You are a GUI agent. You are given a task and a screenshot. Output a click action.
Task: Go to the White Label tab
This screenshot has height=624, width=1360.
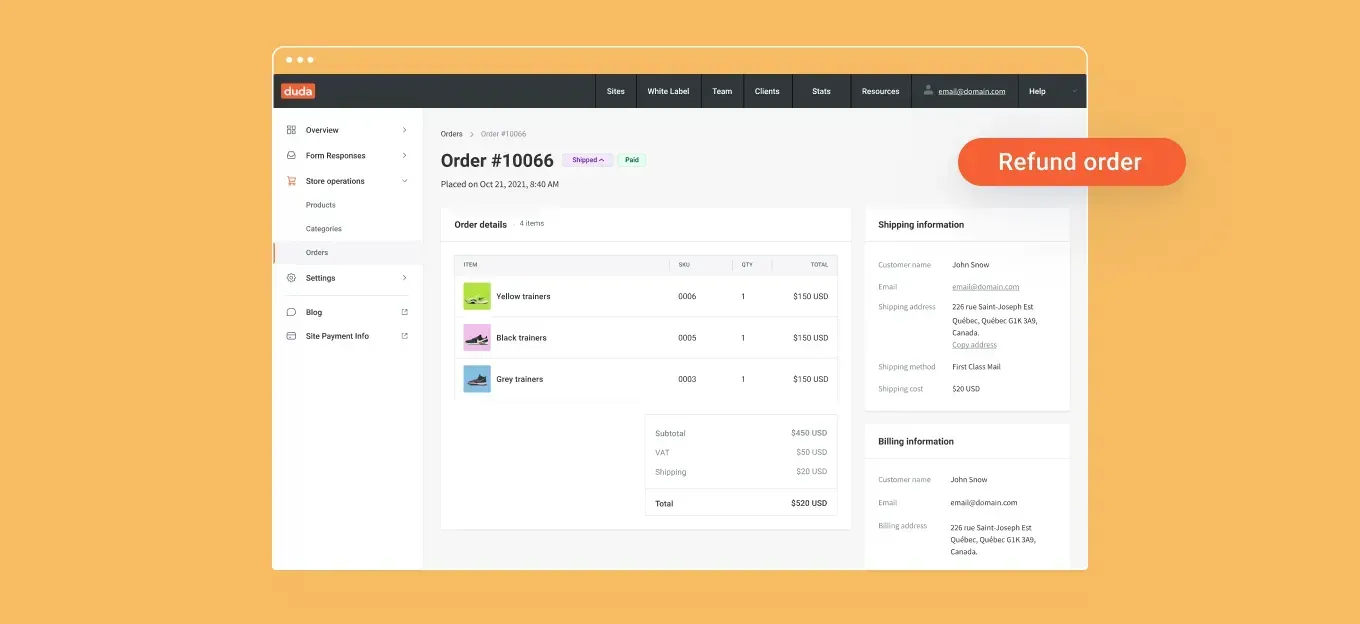[x=668, y=91]
